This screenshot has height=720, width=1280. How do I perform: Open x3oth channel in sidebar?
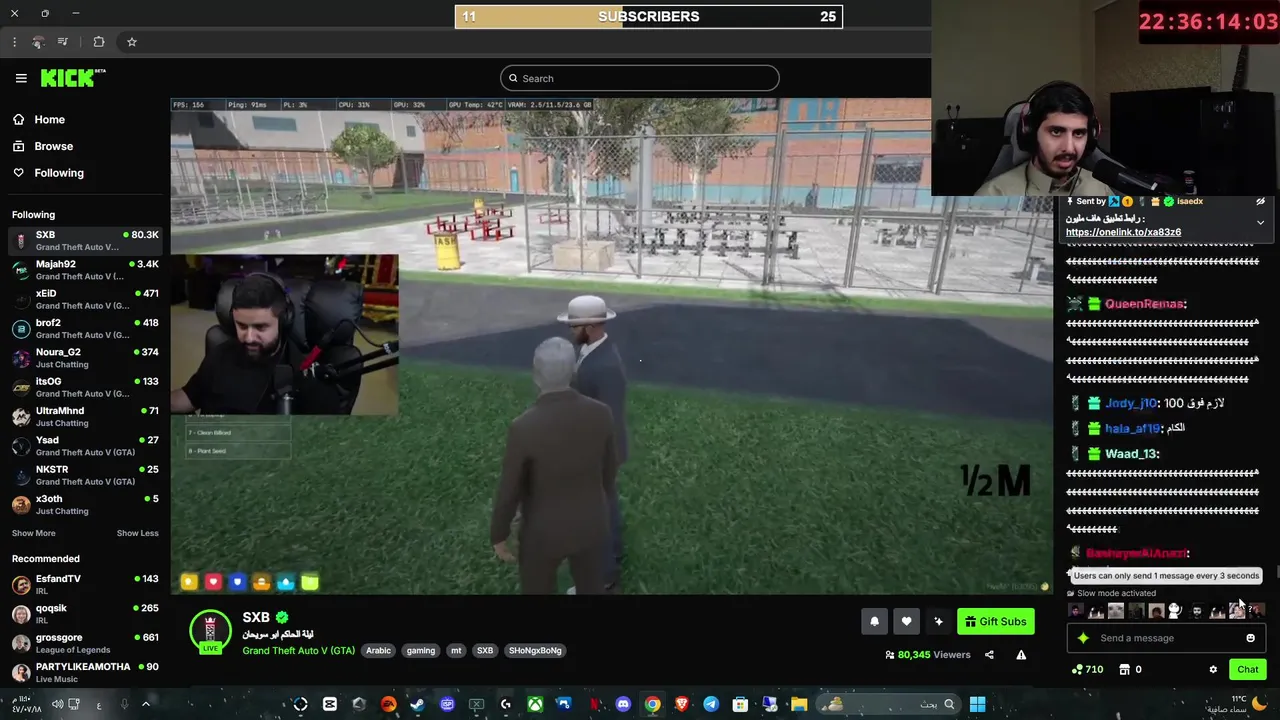tap(85, 505)
